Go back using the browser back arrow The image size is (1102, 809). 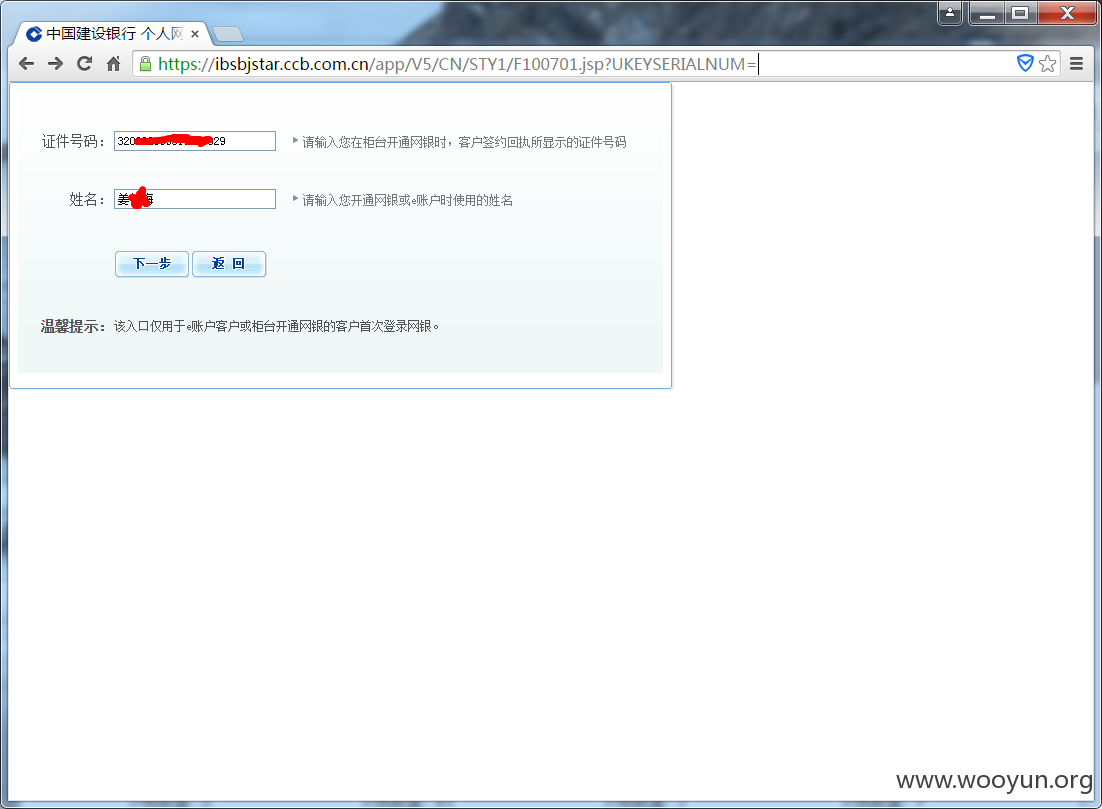pyautogui.click(x=27, y=64)
